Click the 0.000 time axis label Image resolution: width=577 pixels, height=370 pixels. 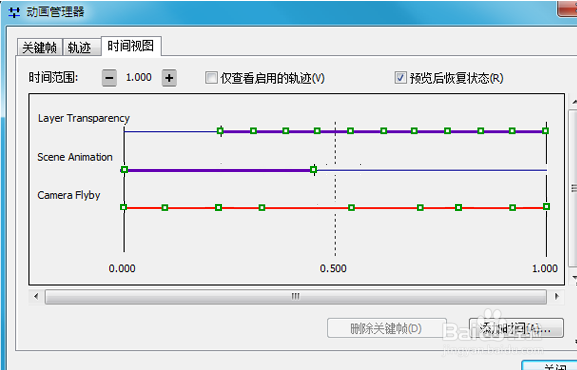(x=122, y=268)
